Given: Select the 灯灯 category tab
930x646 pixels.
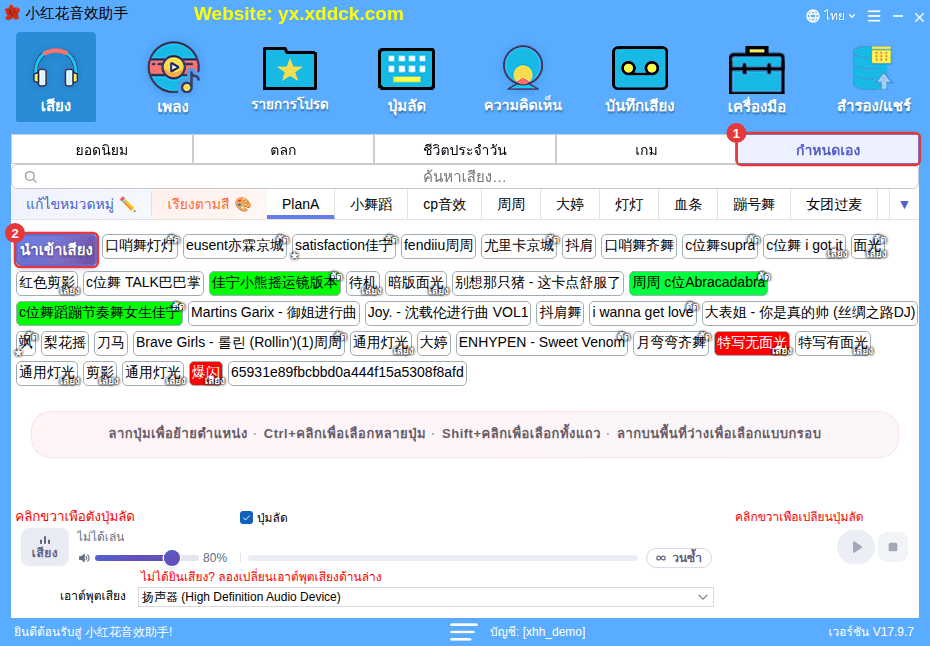Looking at the screenshot, I should [x=629, y=205].
